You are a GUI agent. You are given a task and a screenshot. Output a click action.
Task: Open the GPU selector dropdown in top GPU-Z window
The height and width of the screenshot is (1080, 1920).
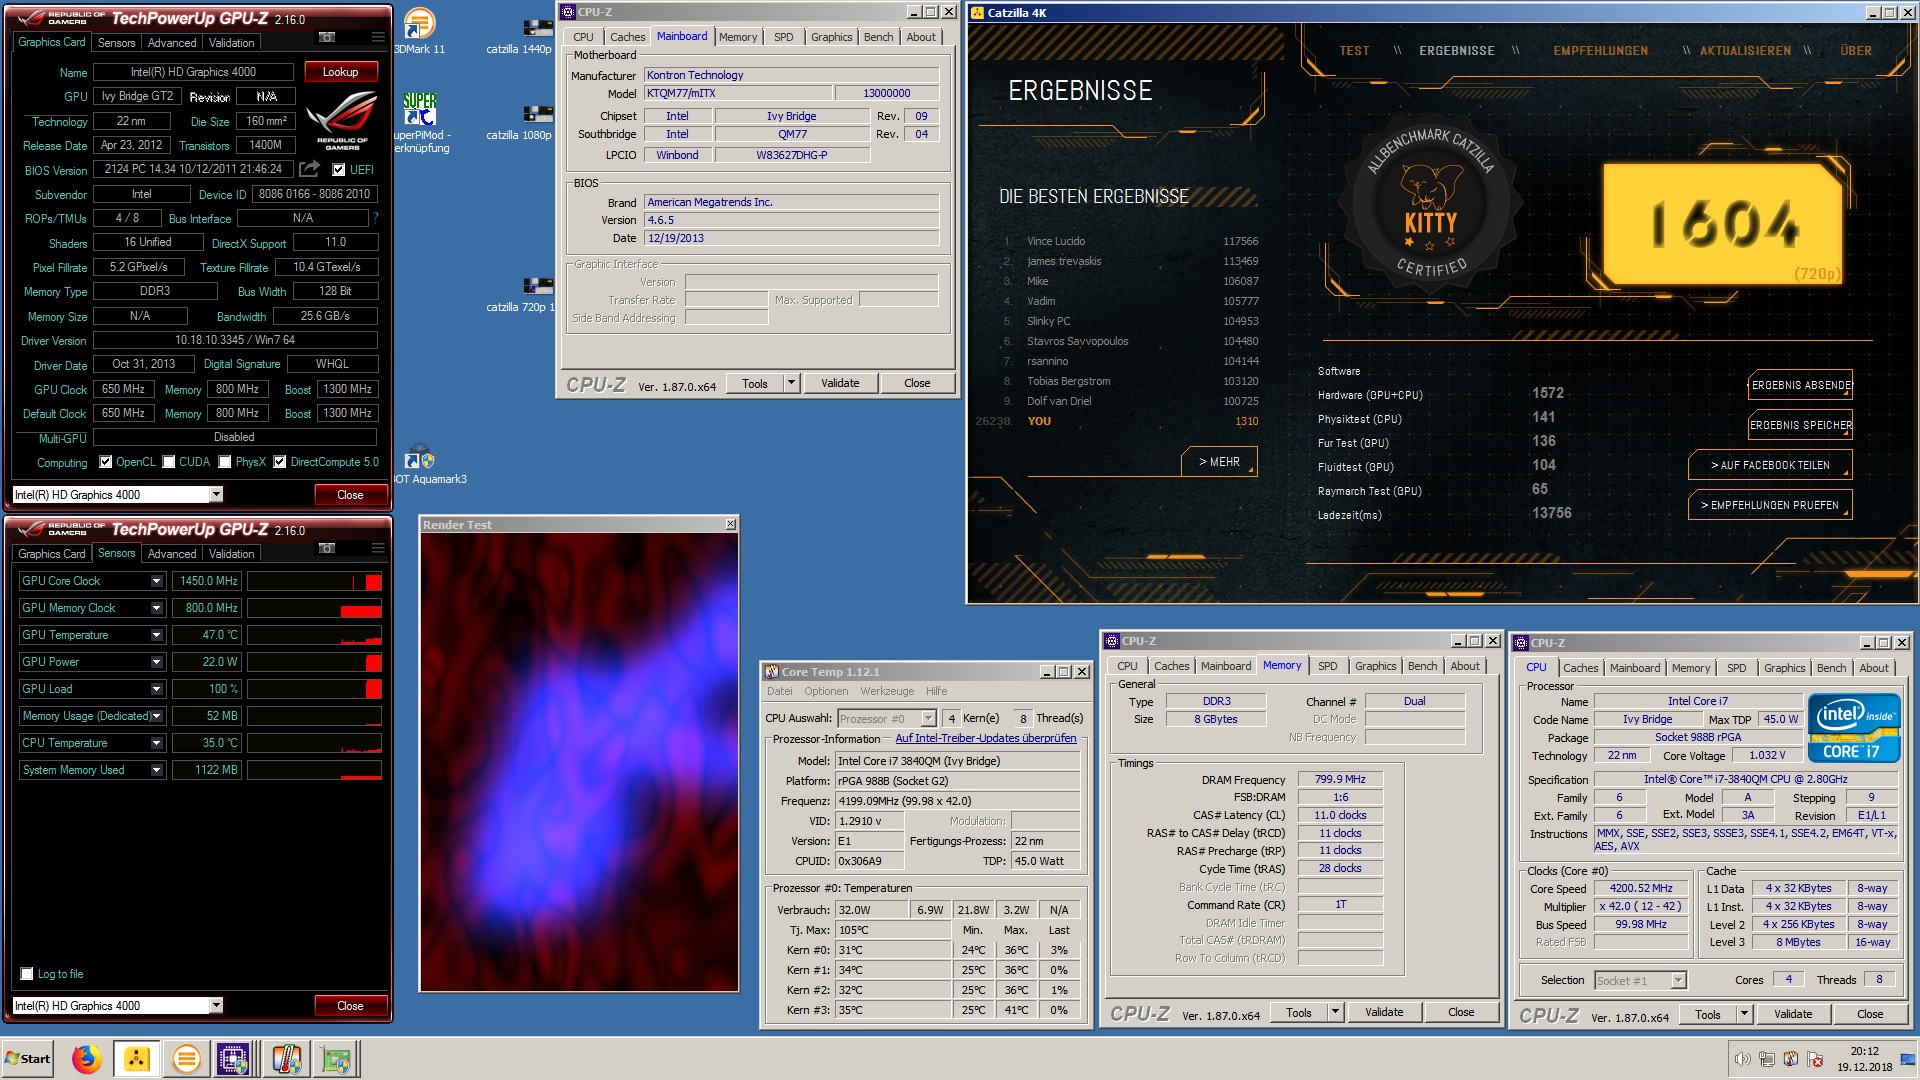[x=216, y=494]
